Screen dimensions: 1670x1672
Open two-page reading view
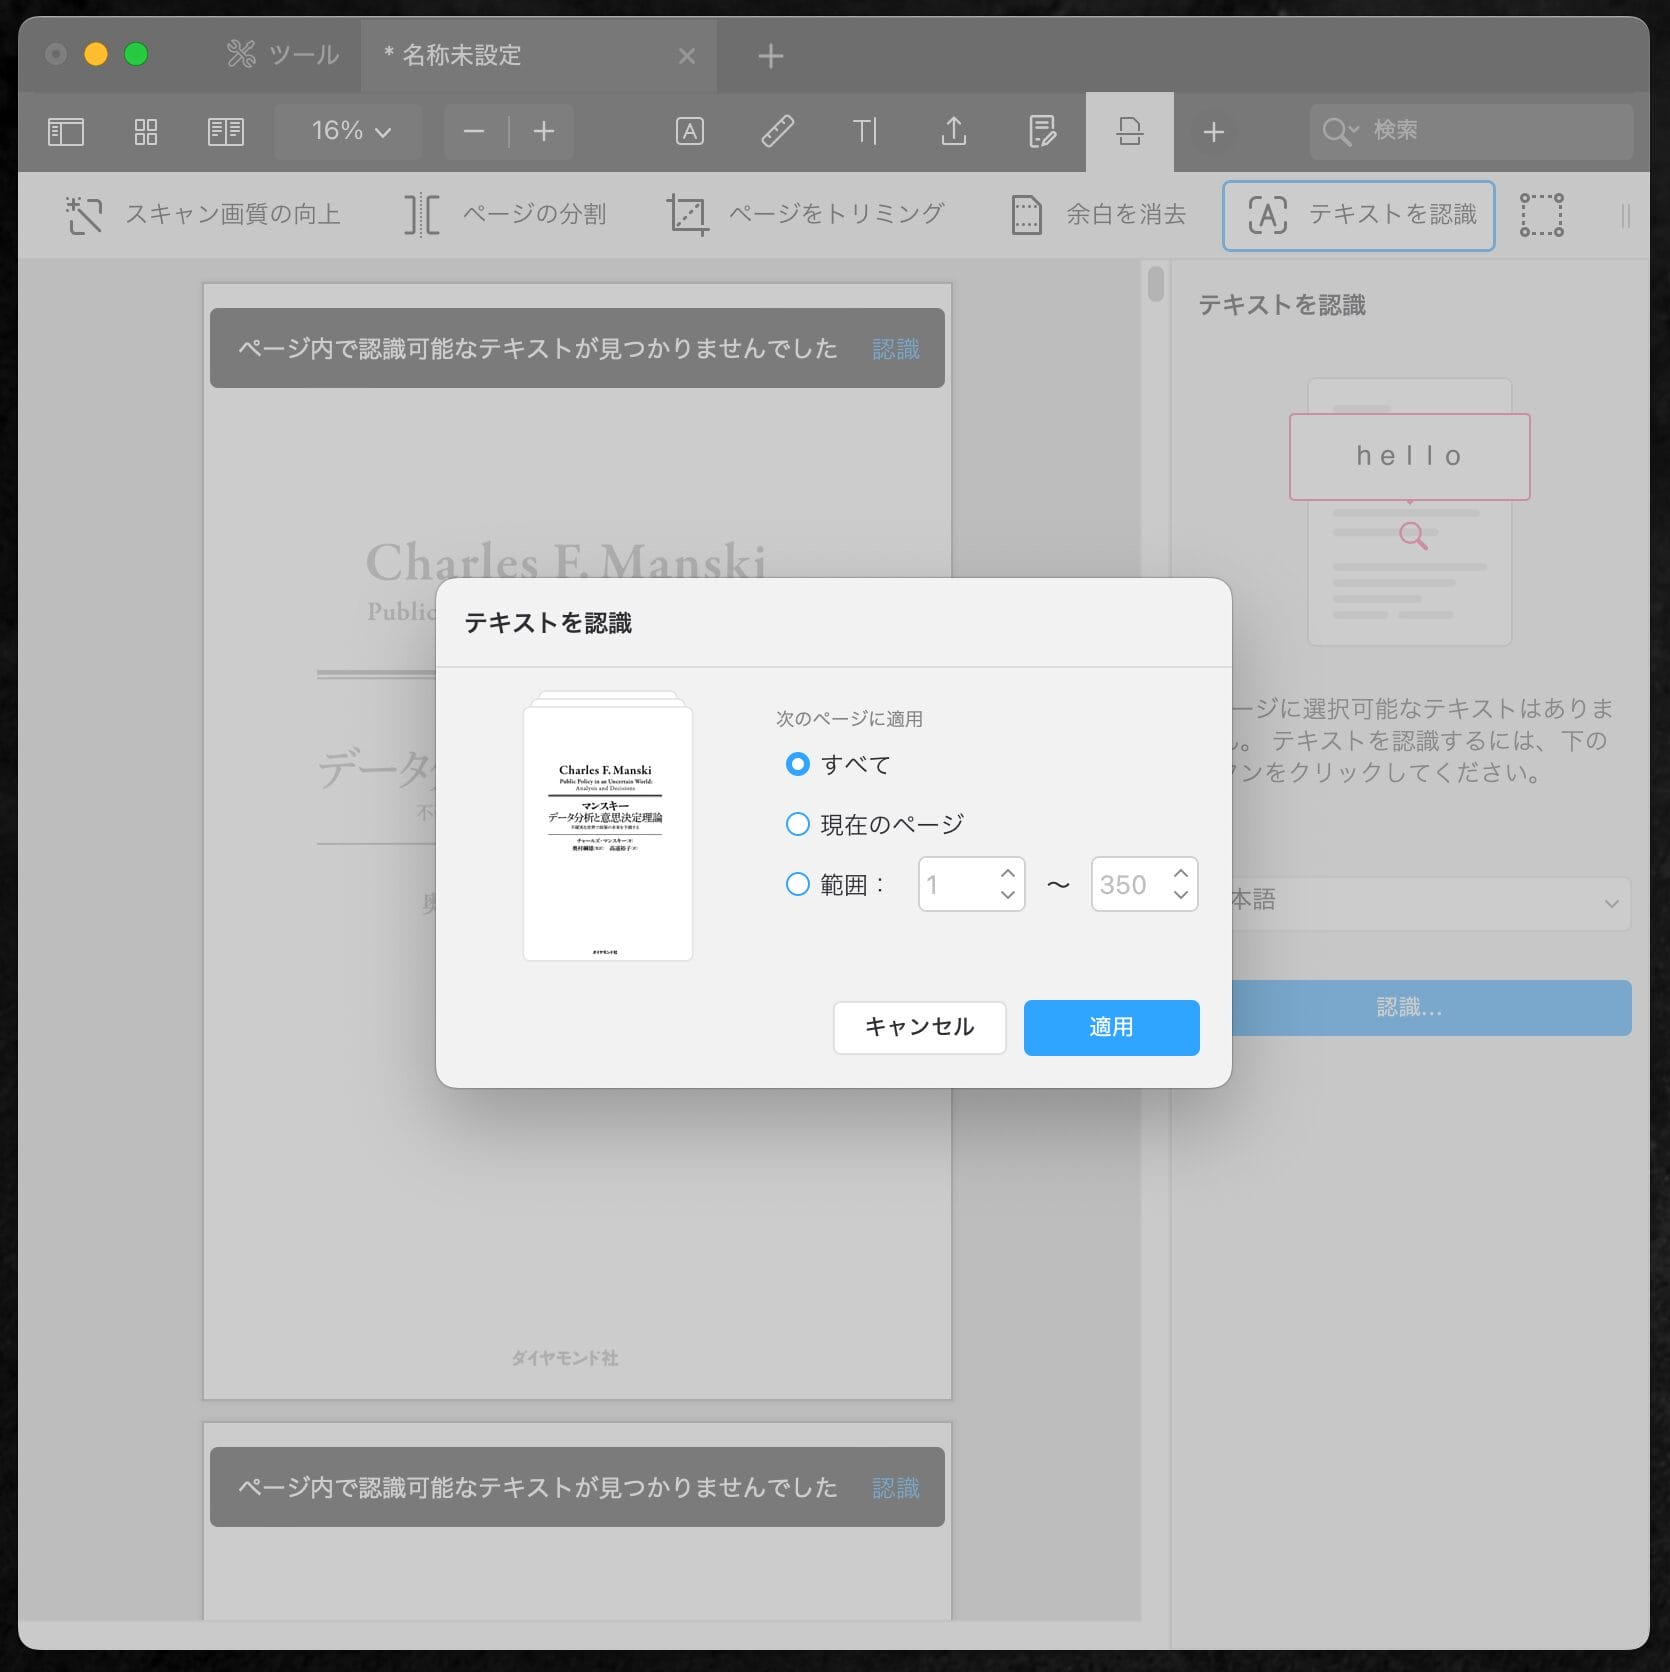226,132
